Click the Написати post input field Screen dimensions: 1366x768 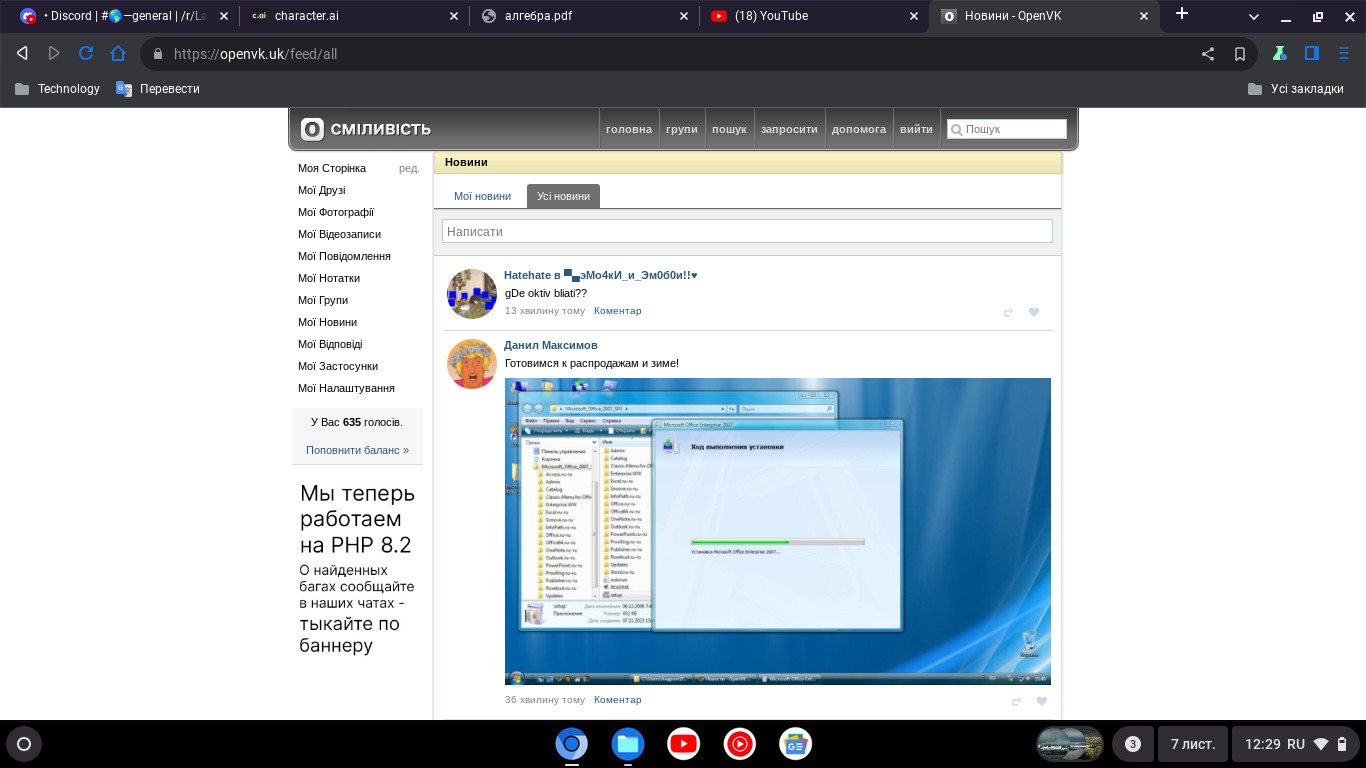tap(747, 231)
